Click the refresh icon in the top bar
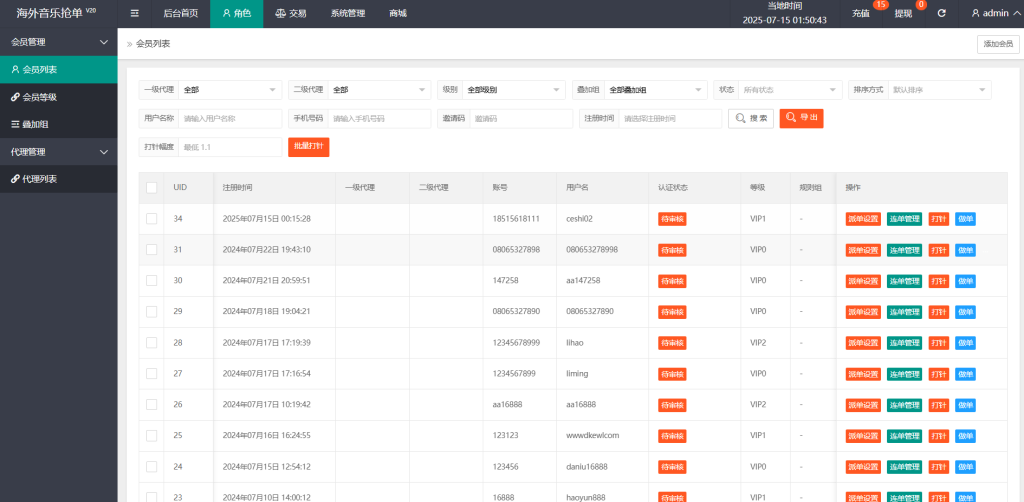 [941, 13]
